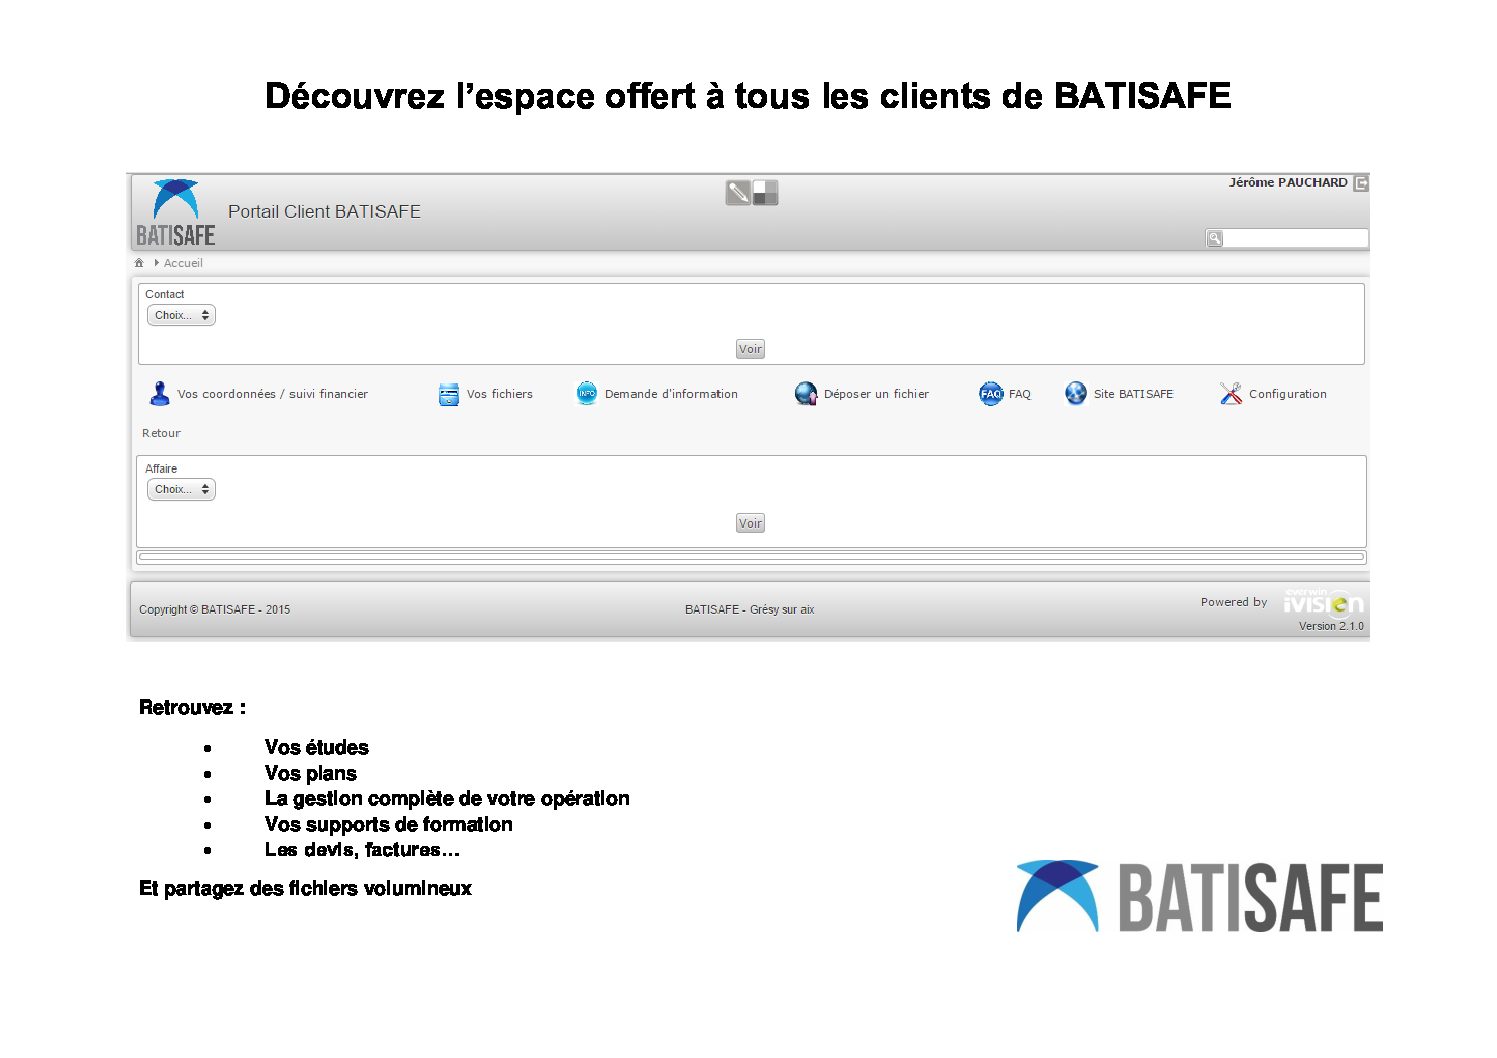Image resolution: width=1497 pixels, height=1058 pixels.
Task: Click the checkered layout icon in header
Action: coord(765,192)
